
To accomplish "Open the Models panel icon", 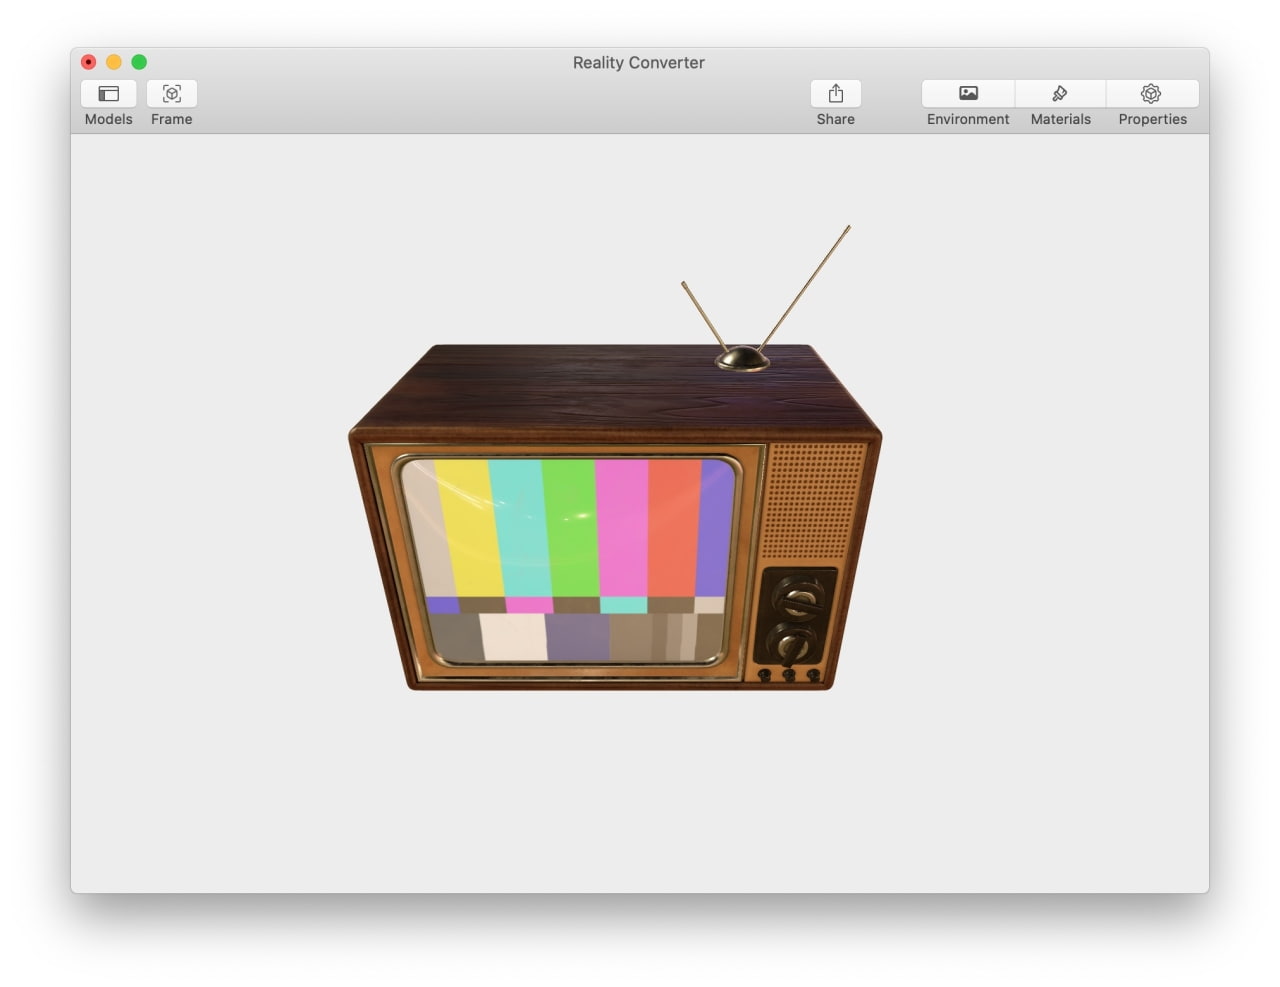I will tap(108, 93).
